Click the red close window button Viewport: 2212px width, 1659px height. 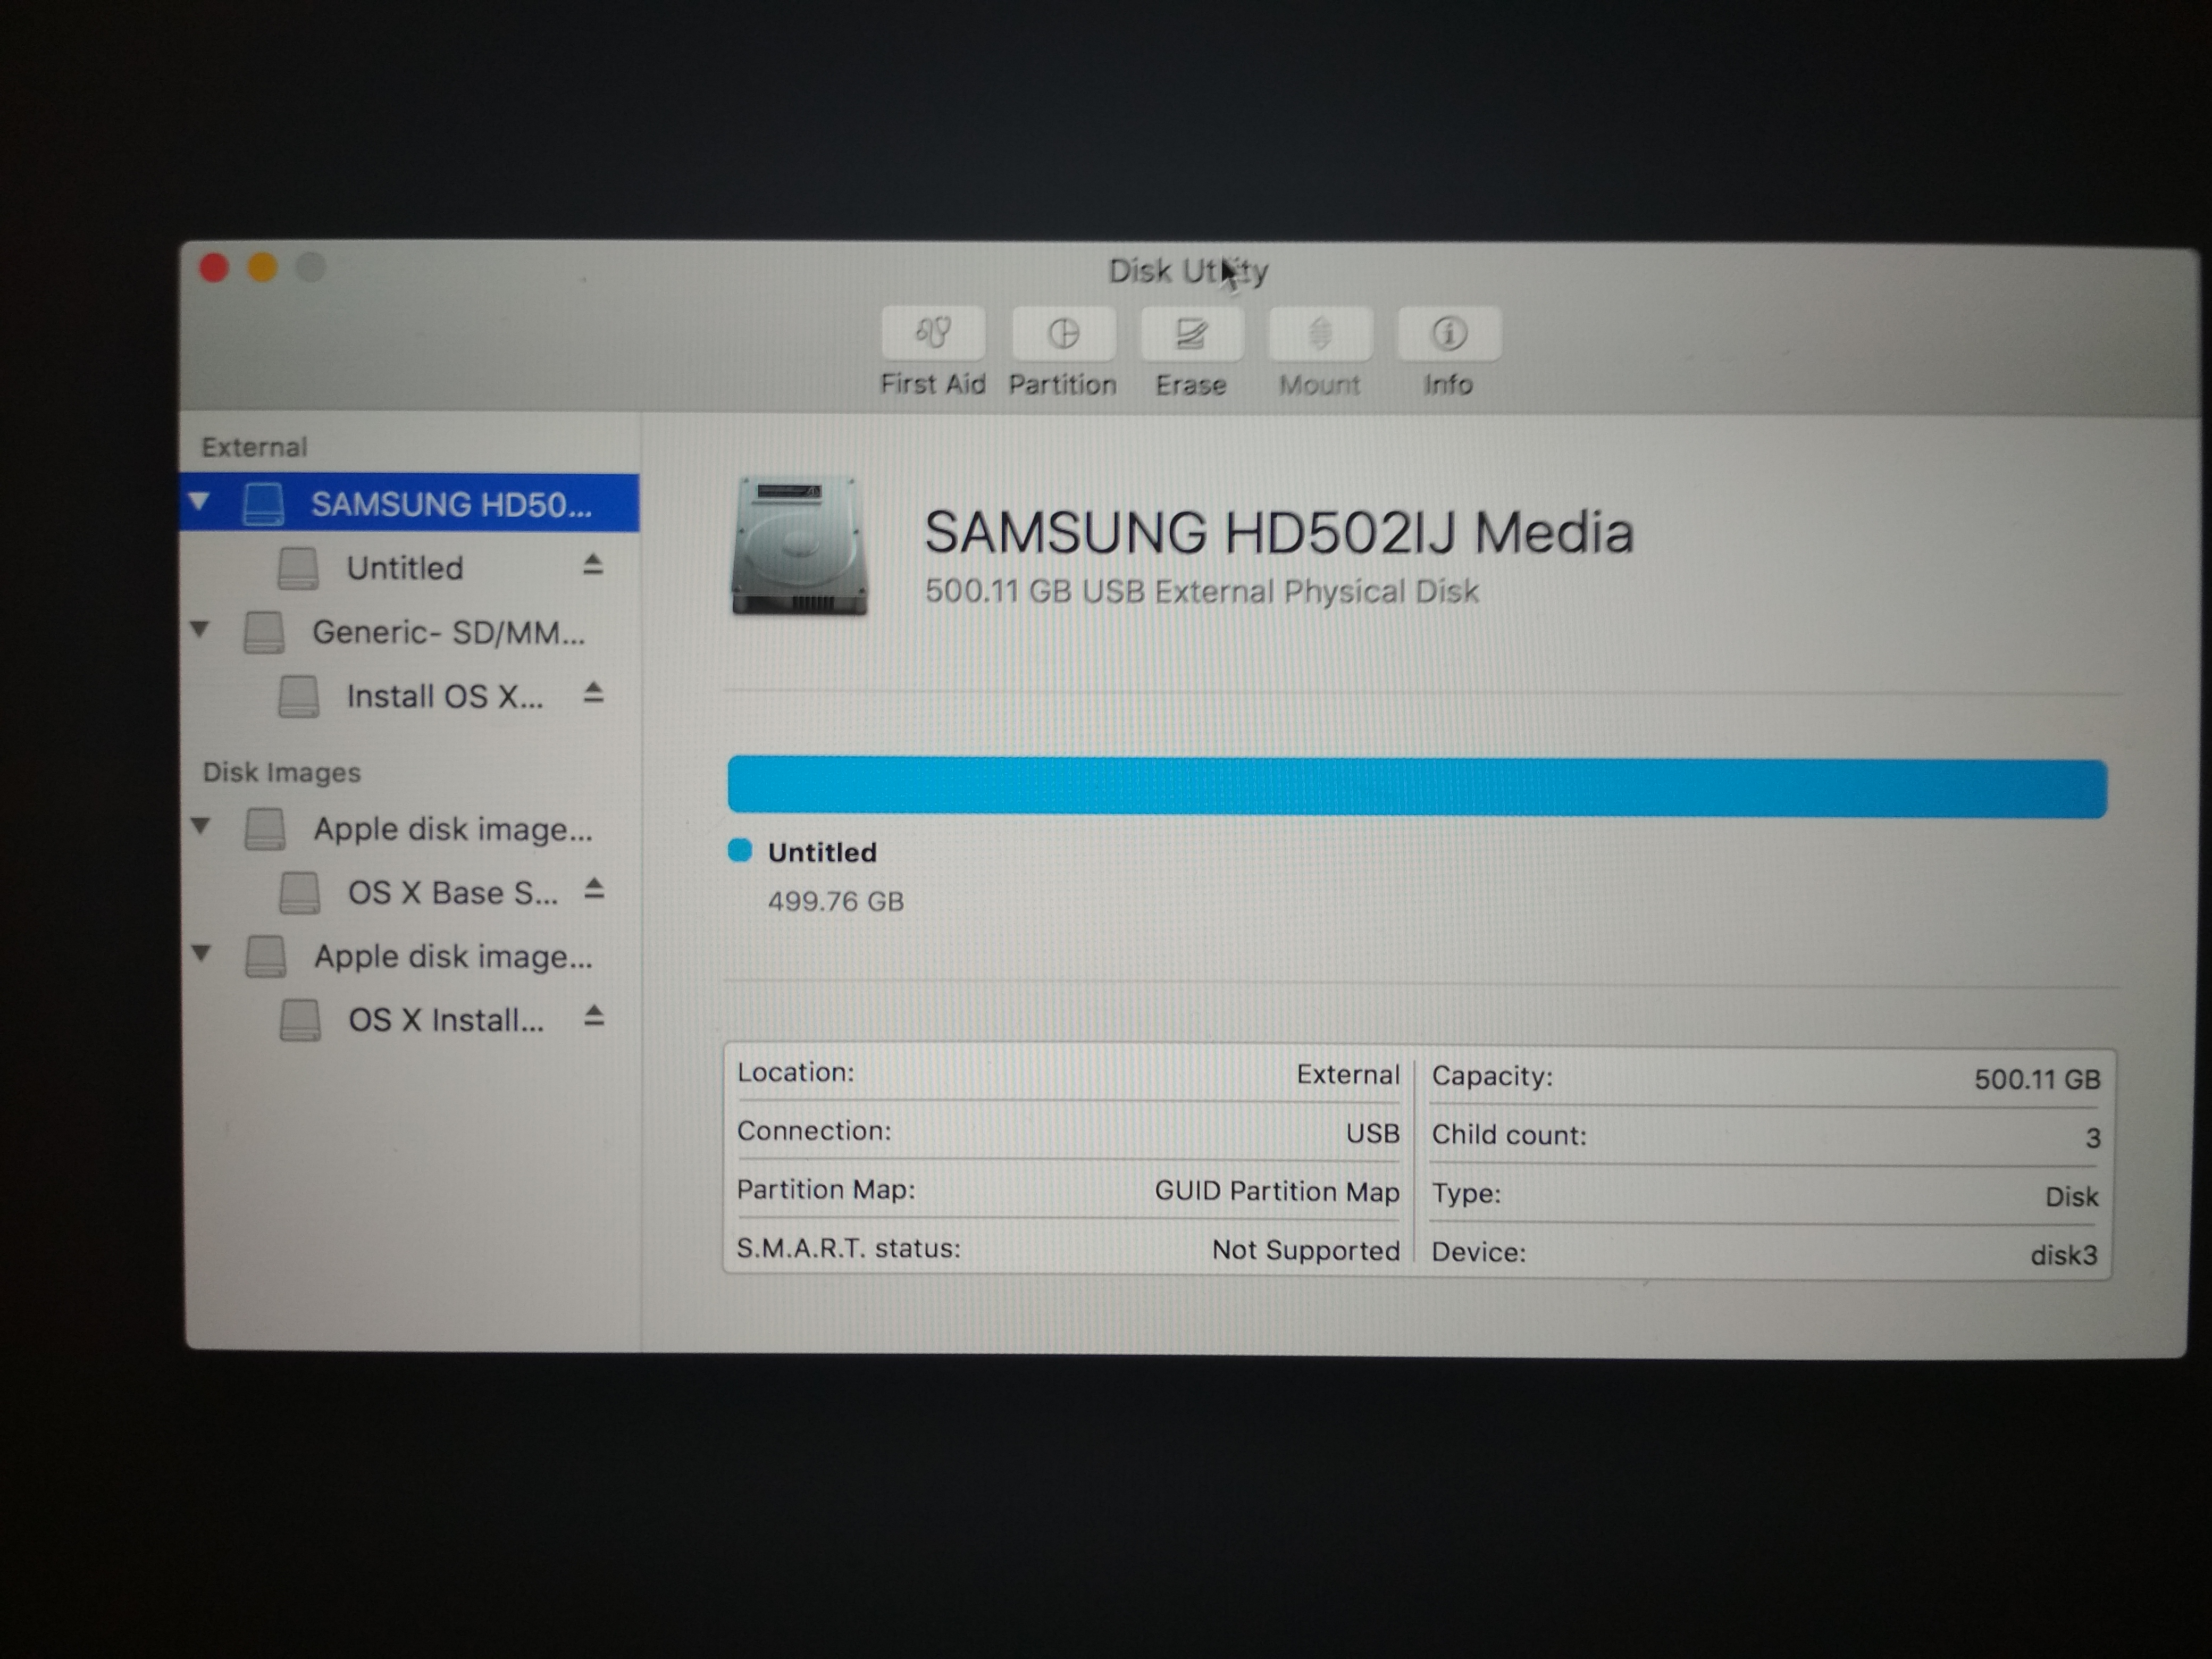[214, 268]
